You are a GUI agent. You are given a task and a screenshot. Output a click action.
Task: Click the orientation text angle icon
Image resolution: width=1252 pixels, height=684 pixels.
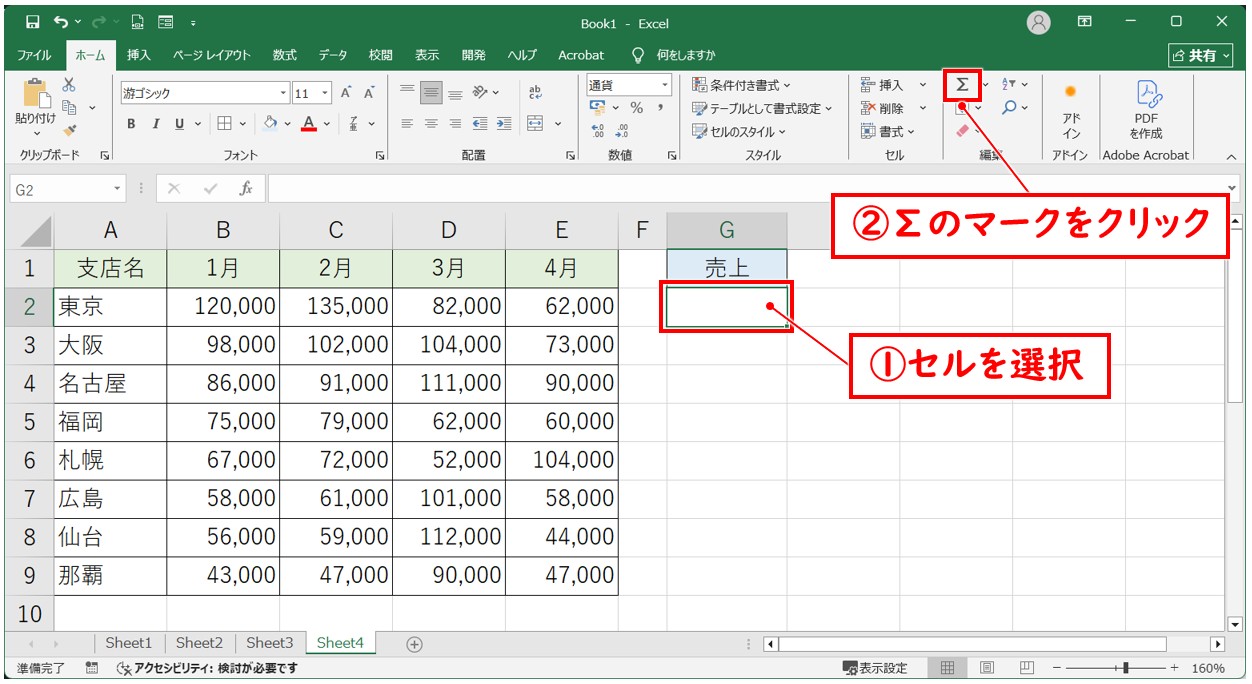coord(480,93)
